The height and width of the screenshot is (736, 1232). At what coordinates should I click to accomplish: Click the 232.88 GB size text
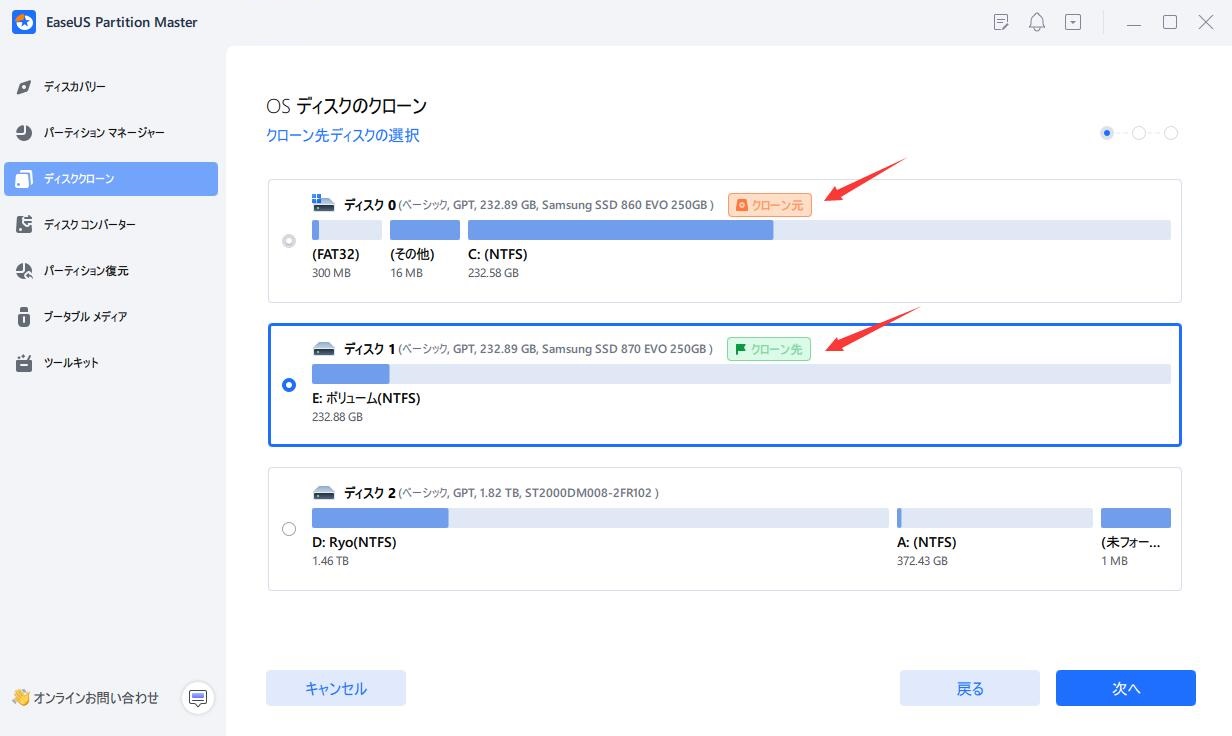click(337, 417)
